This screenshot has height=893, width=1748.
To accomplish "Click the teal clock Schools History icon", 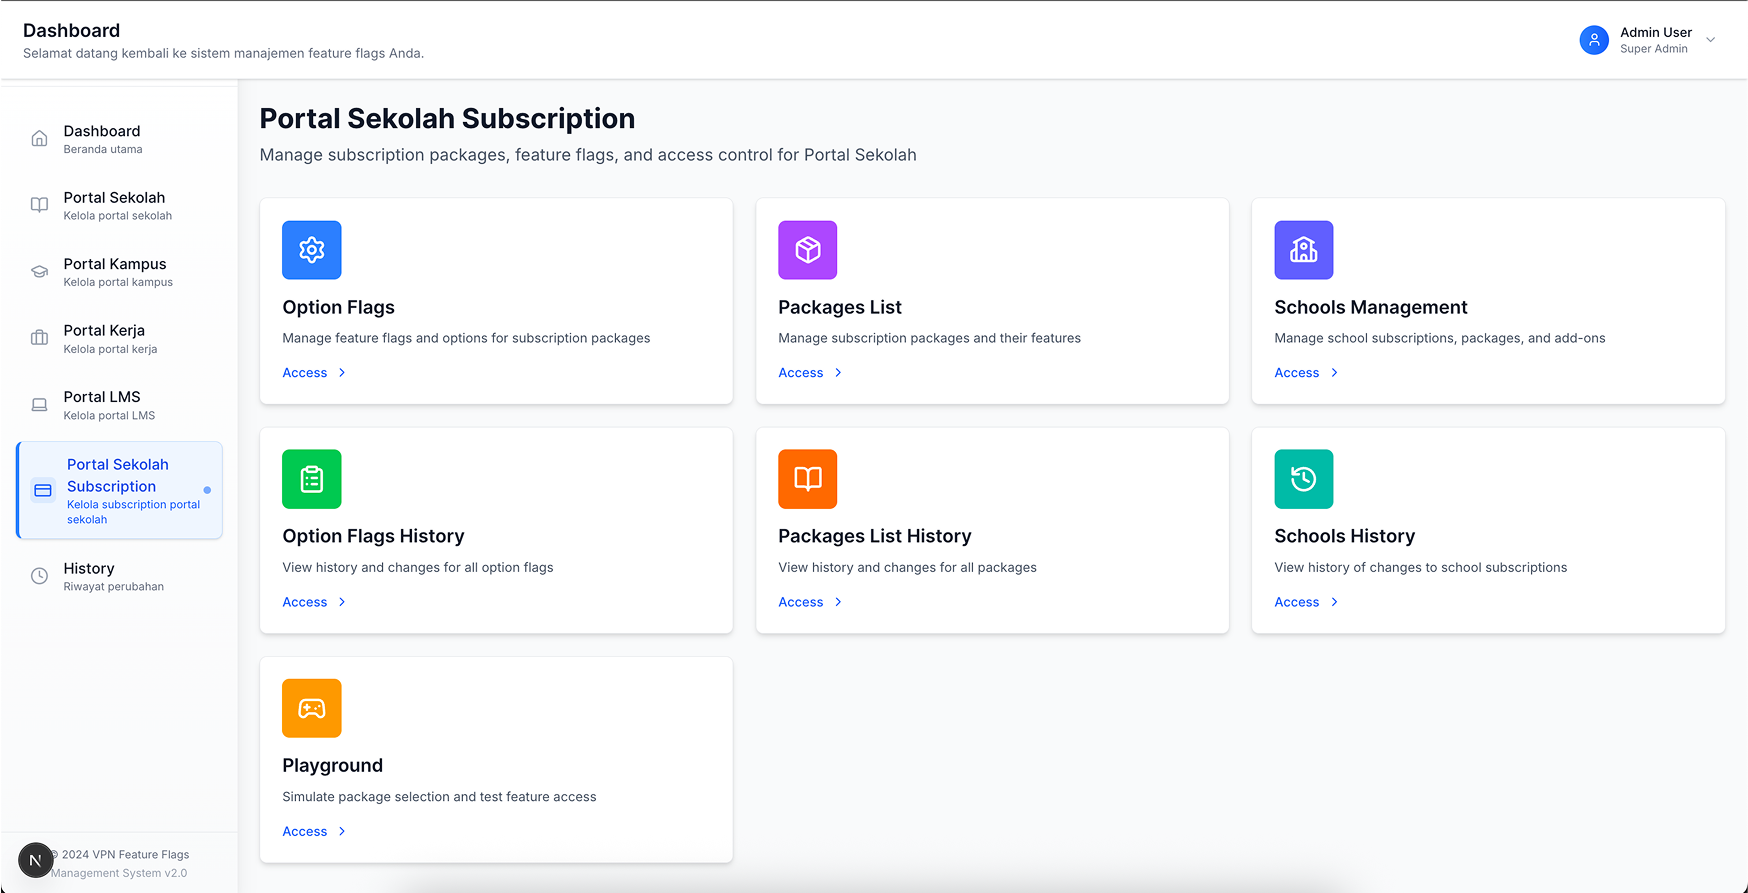I will point(1304,479).
